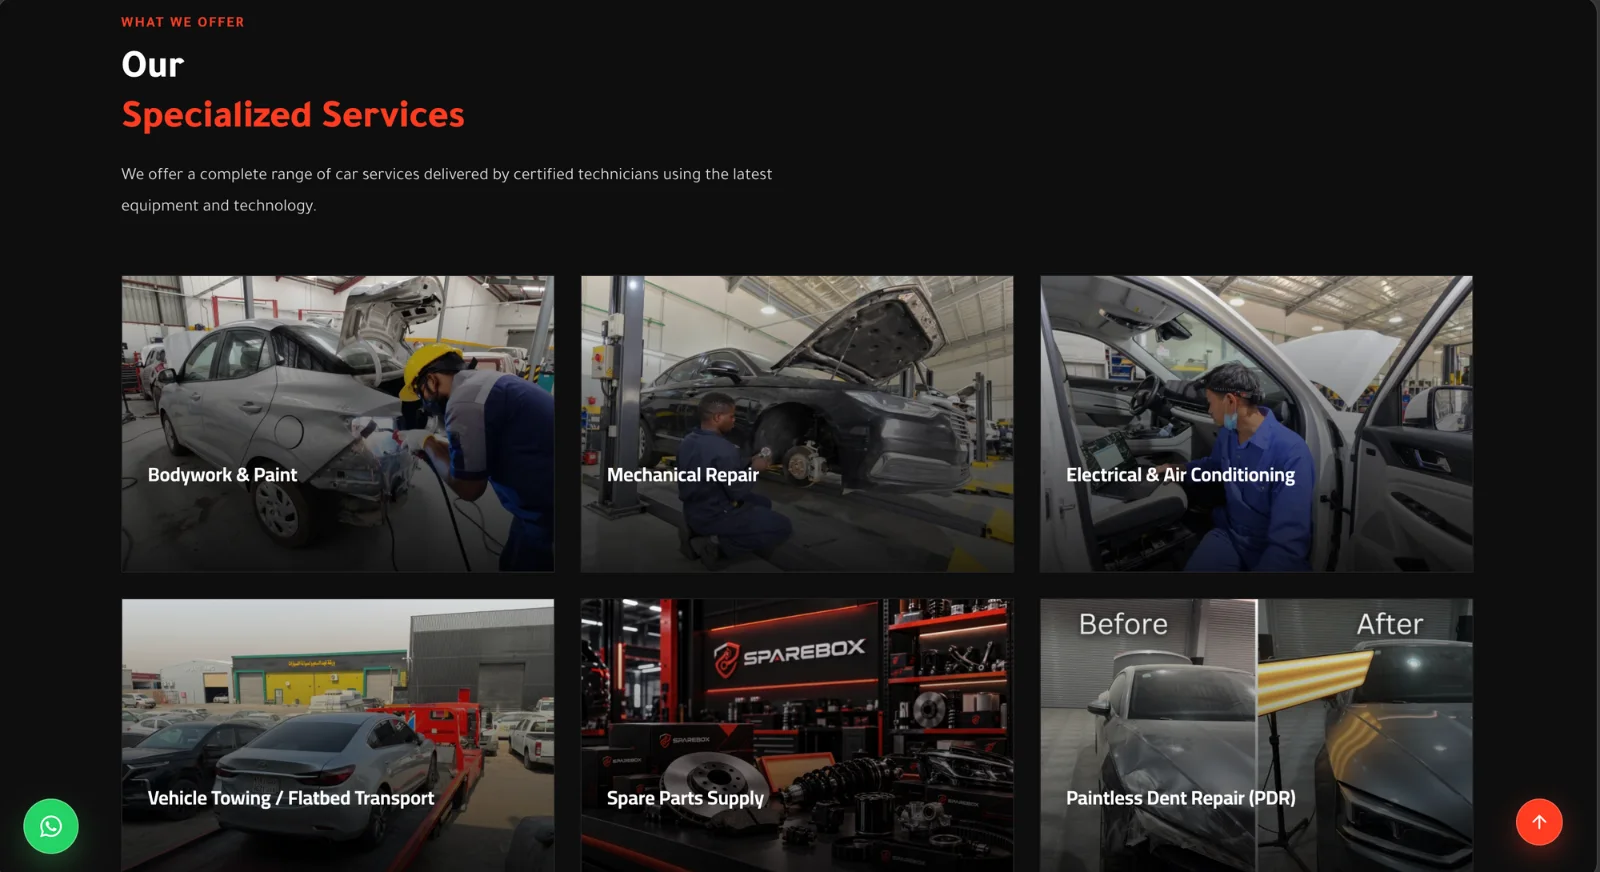Open the WhatsApp chat button

[51, 826]
